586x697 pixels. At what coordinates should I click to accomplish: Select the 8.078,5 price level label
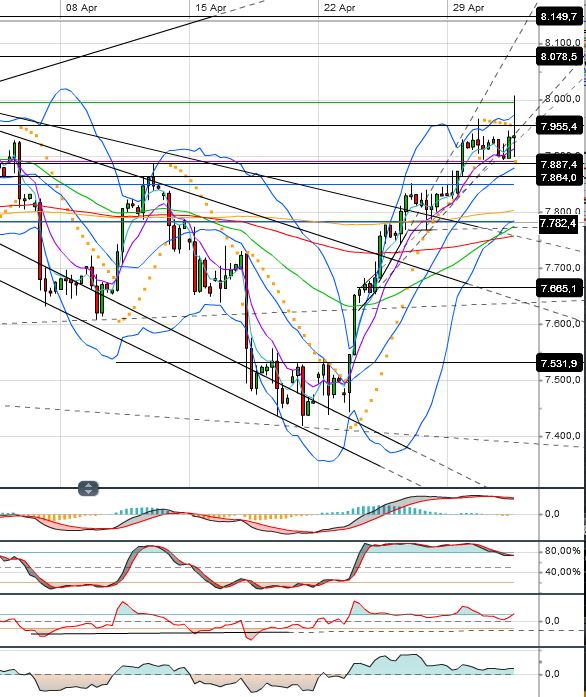click(559, 56)
